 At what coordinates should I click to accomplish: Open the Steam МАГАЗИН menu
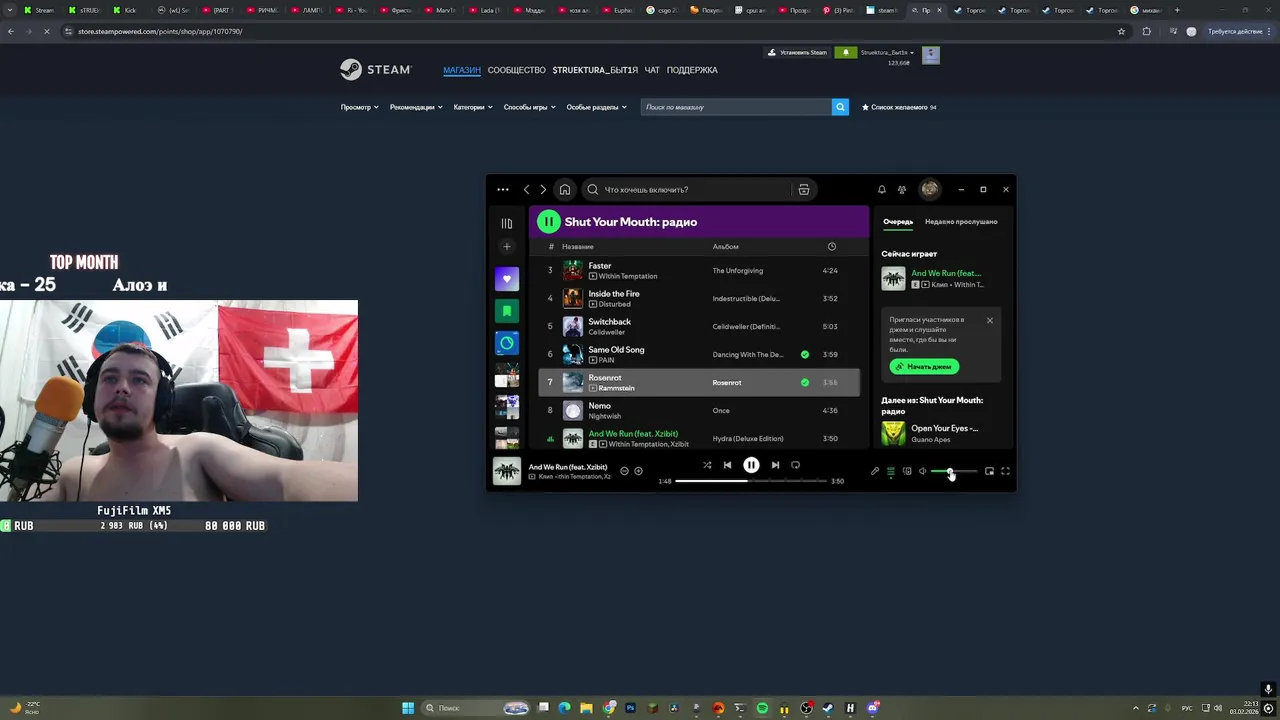(x=462, y=70)
